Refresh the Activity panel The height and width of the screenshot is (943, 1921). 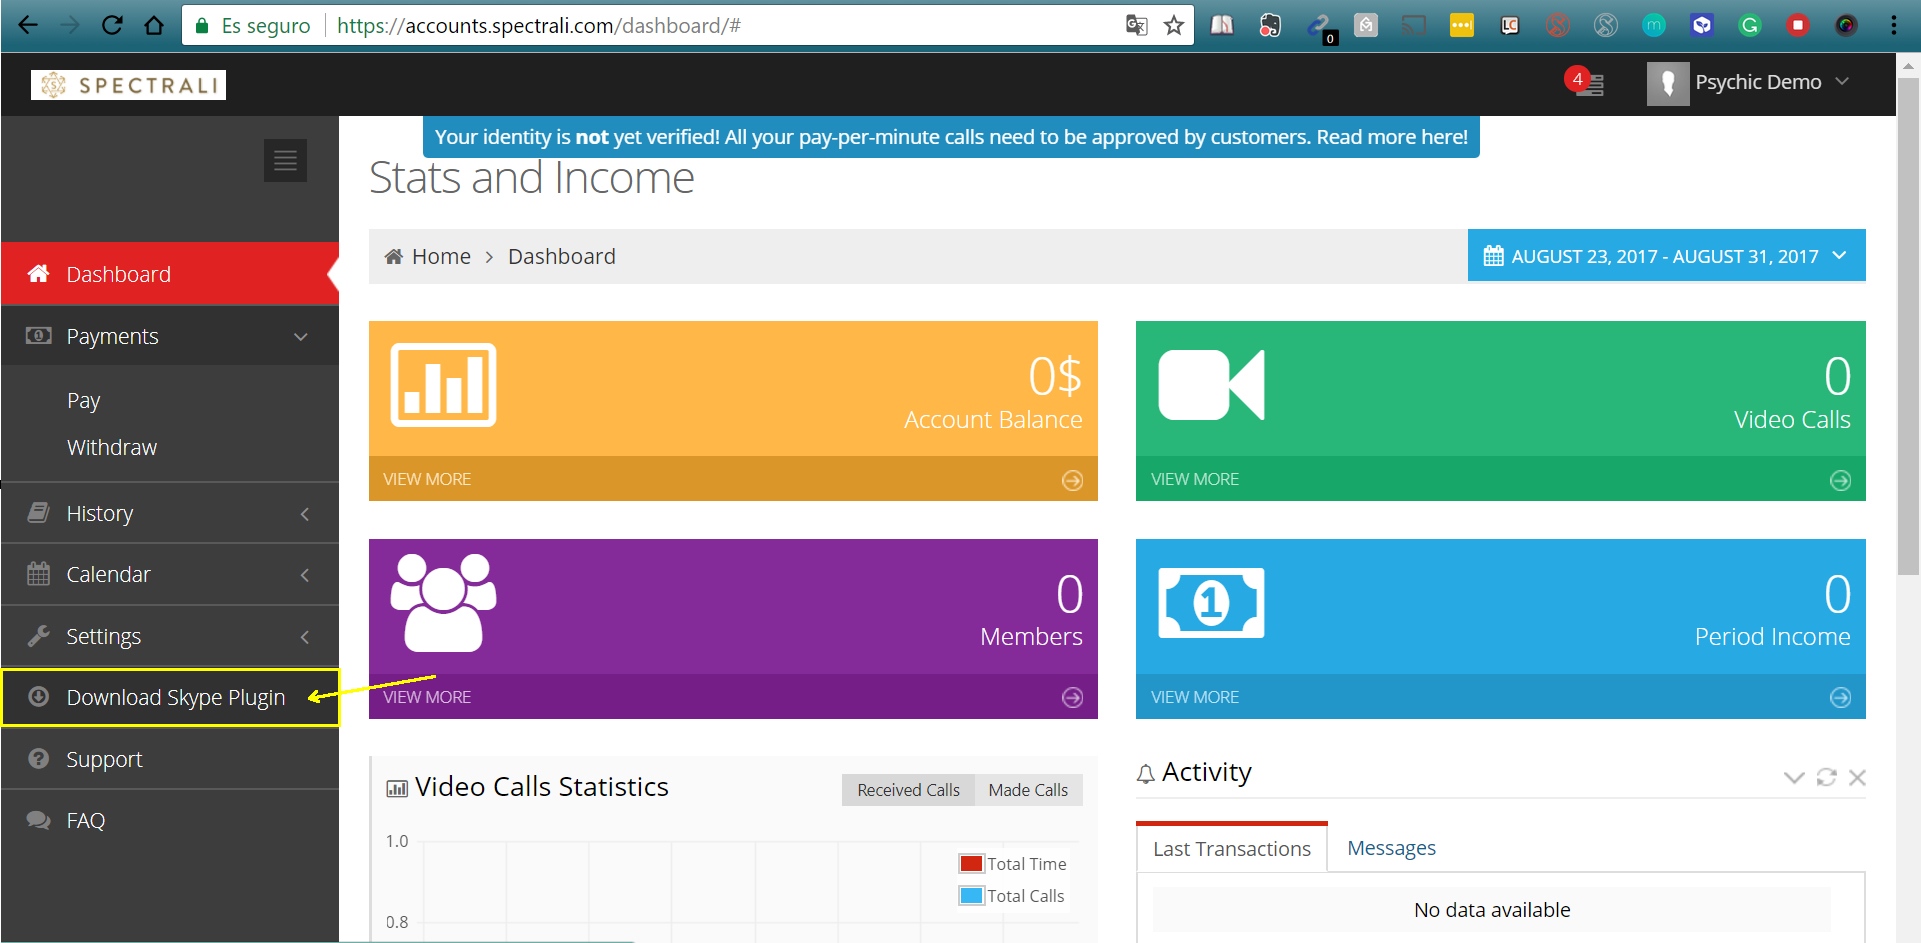coord(1826,777)
